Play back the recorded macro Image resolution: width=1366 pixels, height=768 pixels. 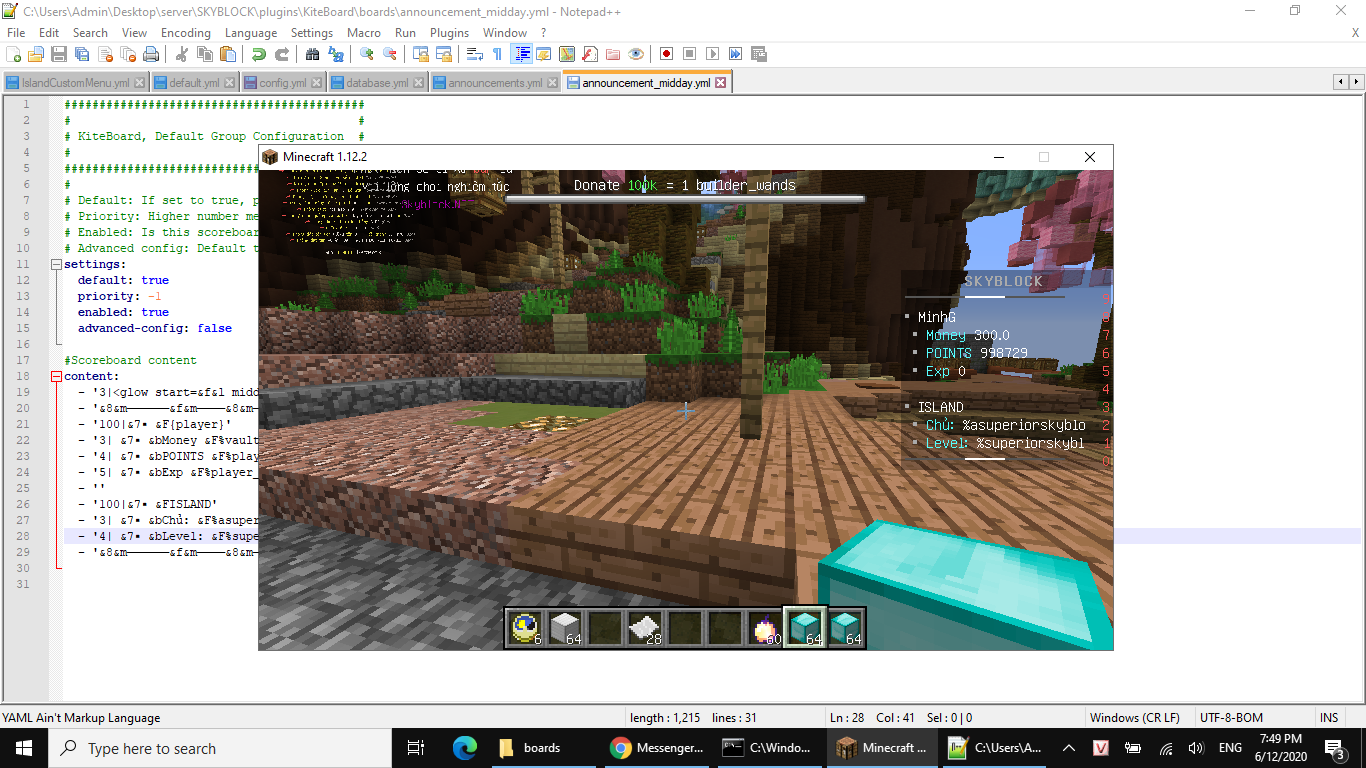point(713,54)
